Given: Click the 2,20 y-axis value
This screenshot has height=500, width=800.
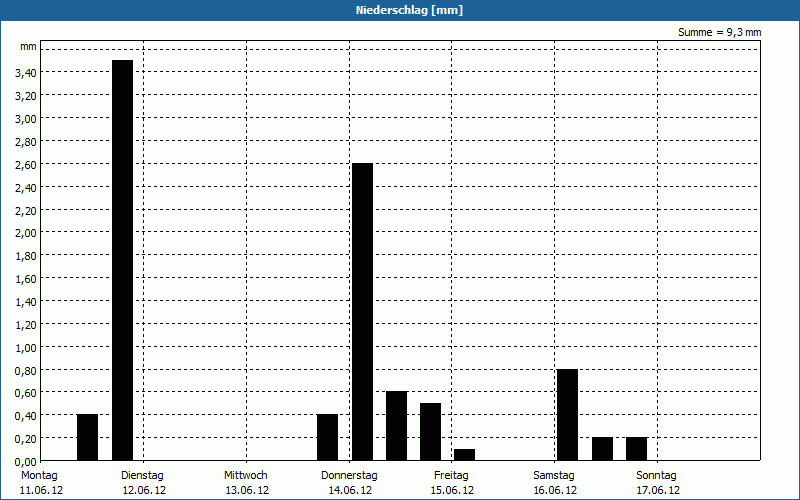Looking at the screenshot, I should point(26,211).
